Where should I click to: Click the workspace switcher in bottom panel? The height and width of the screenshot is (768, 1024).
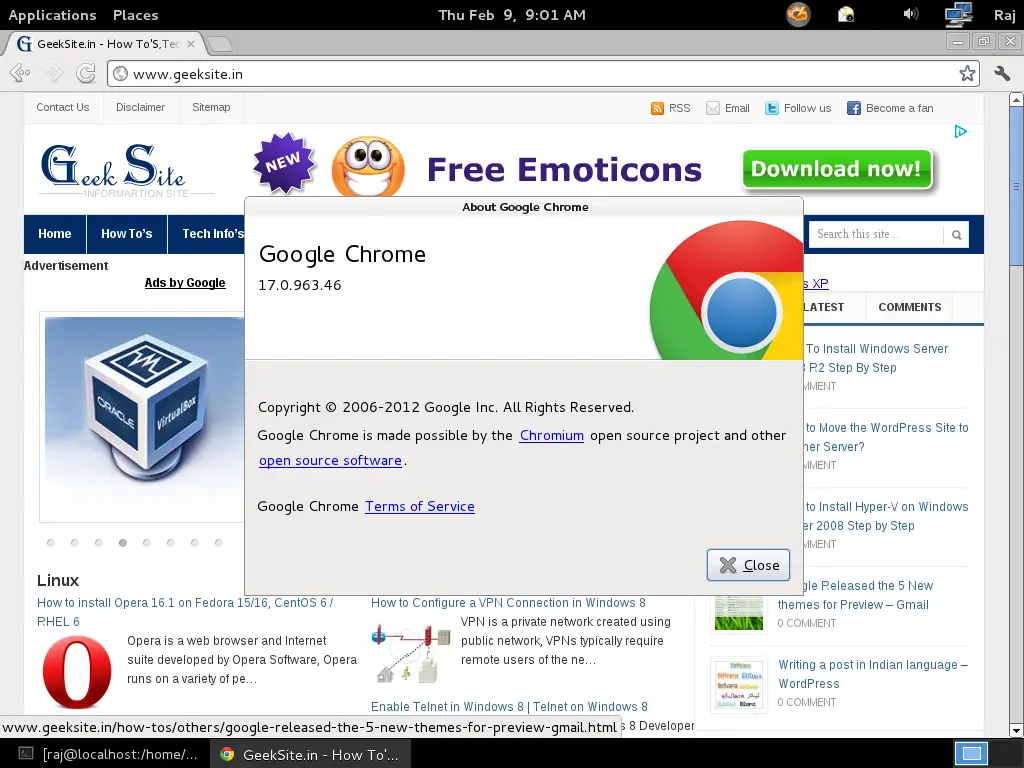tap(971, 754)
